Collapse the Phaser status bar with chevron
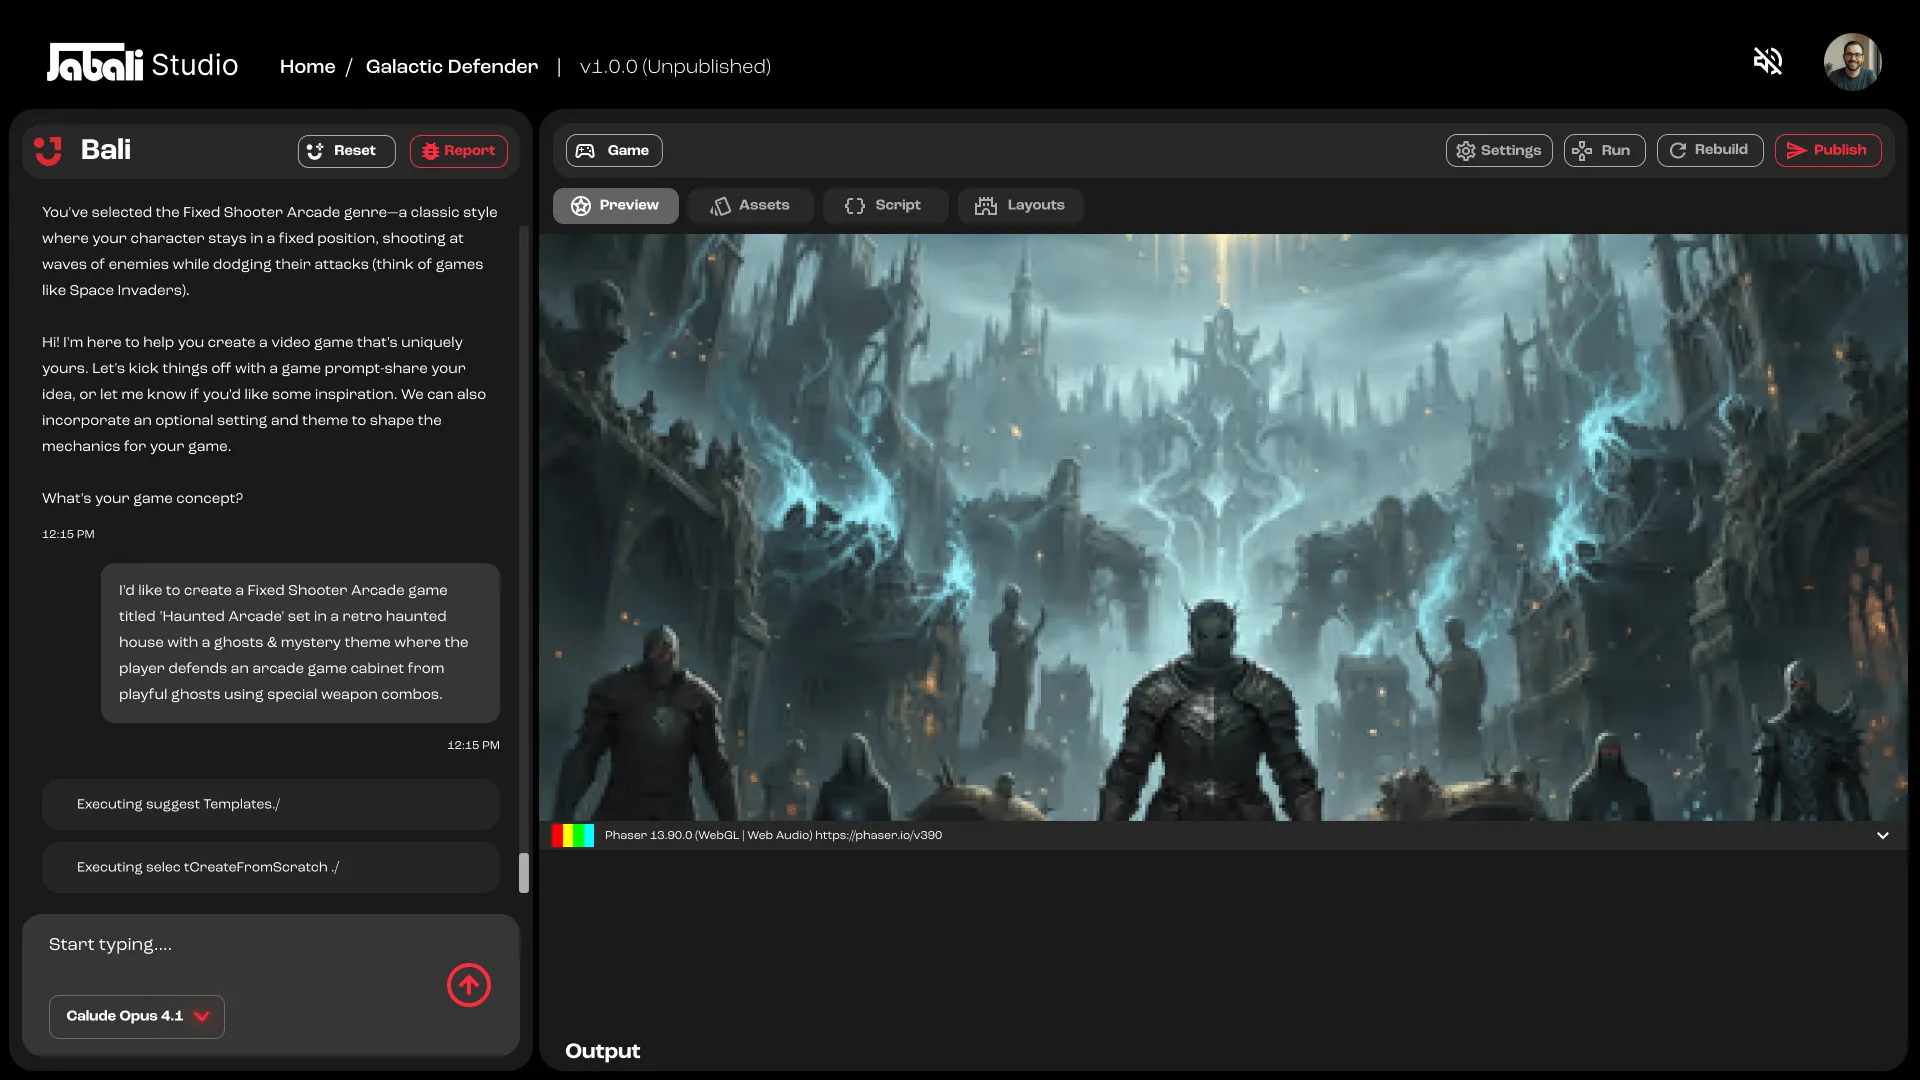The height and width of the screenshot is (1080, 1920). coord(1884,835)
